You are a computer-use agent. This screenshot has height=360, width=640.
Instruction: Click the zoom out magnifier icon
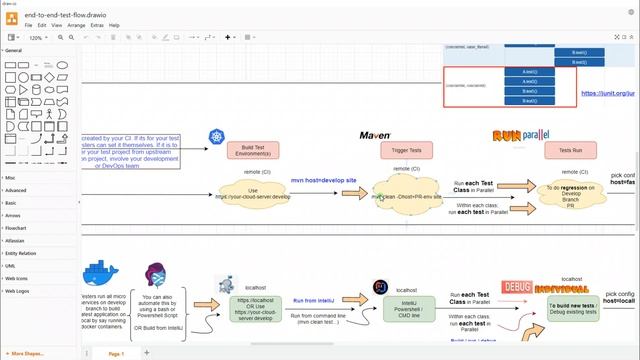[71, 37]
